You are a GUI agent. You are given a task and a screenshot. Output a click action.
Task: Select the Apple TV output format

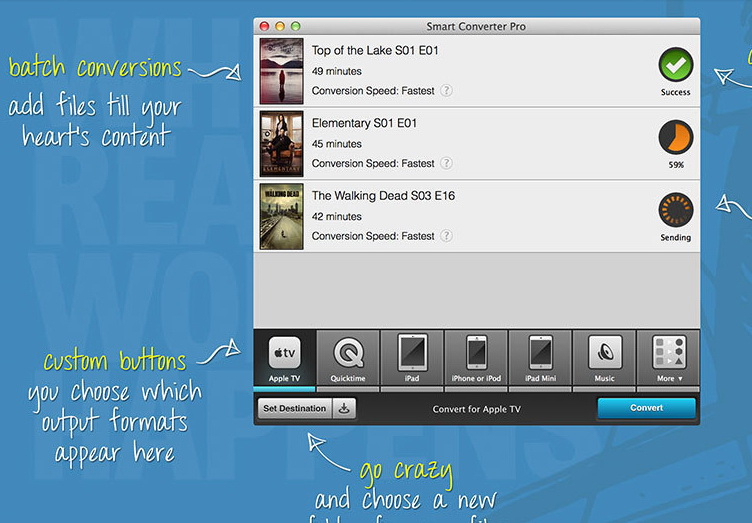point(284,360)
